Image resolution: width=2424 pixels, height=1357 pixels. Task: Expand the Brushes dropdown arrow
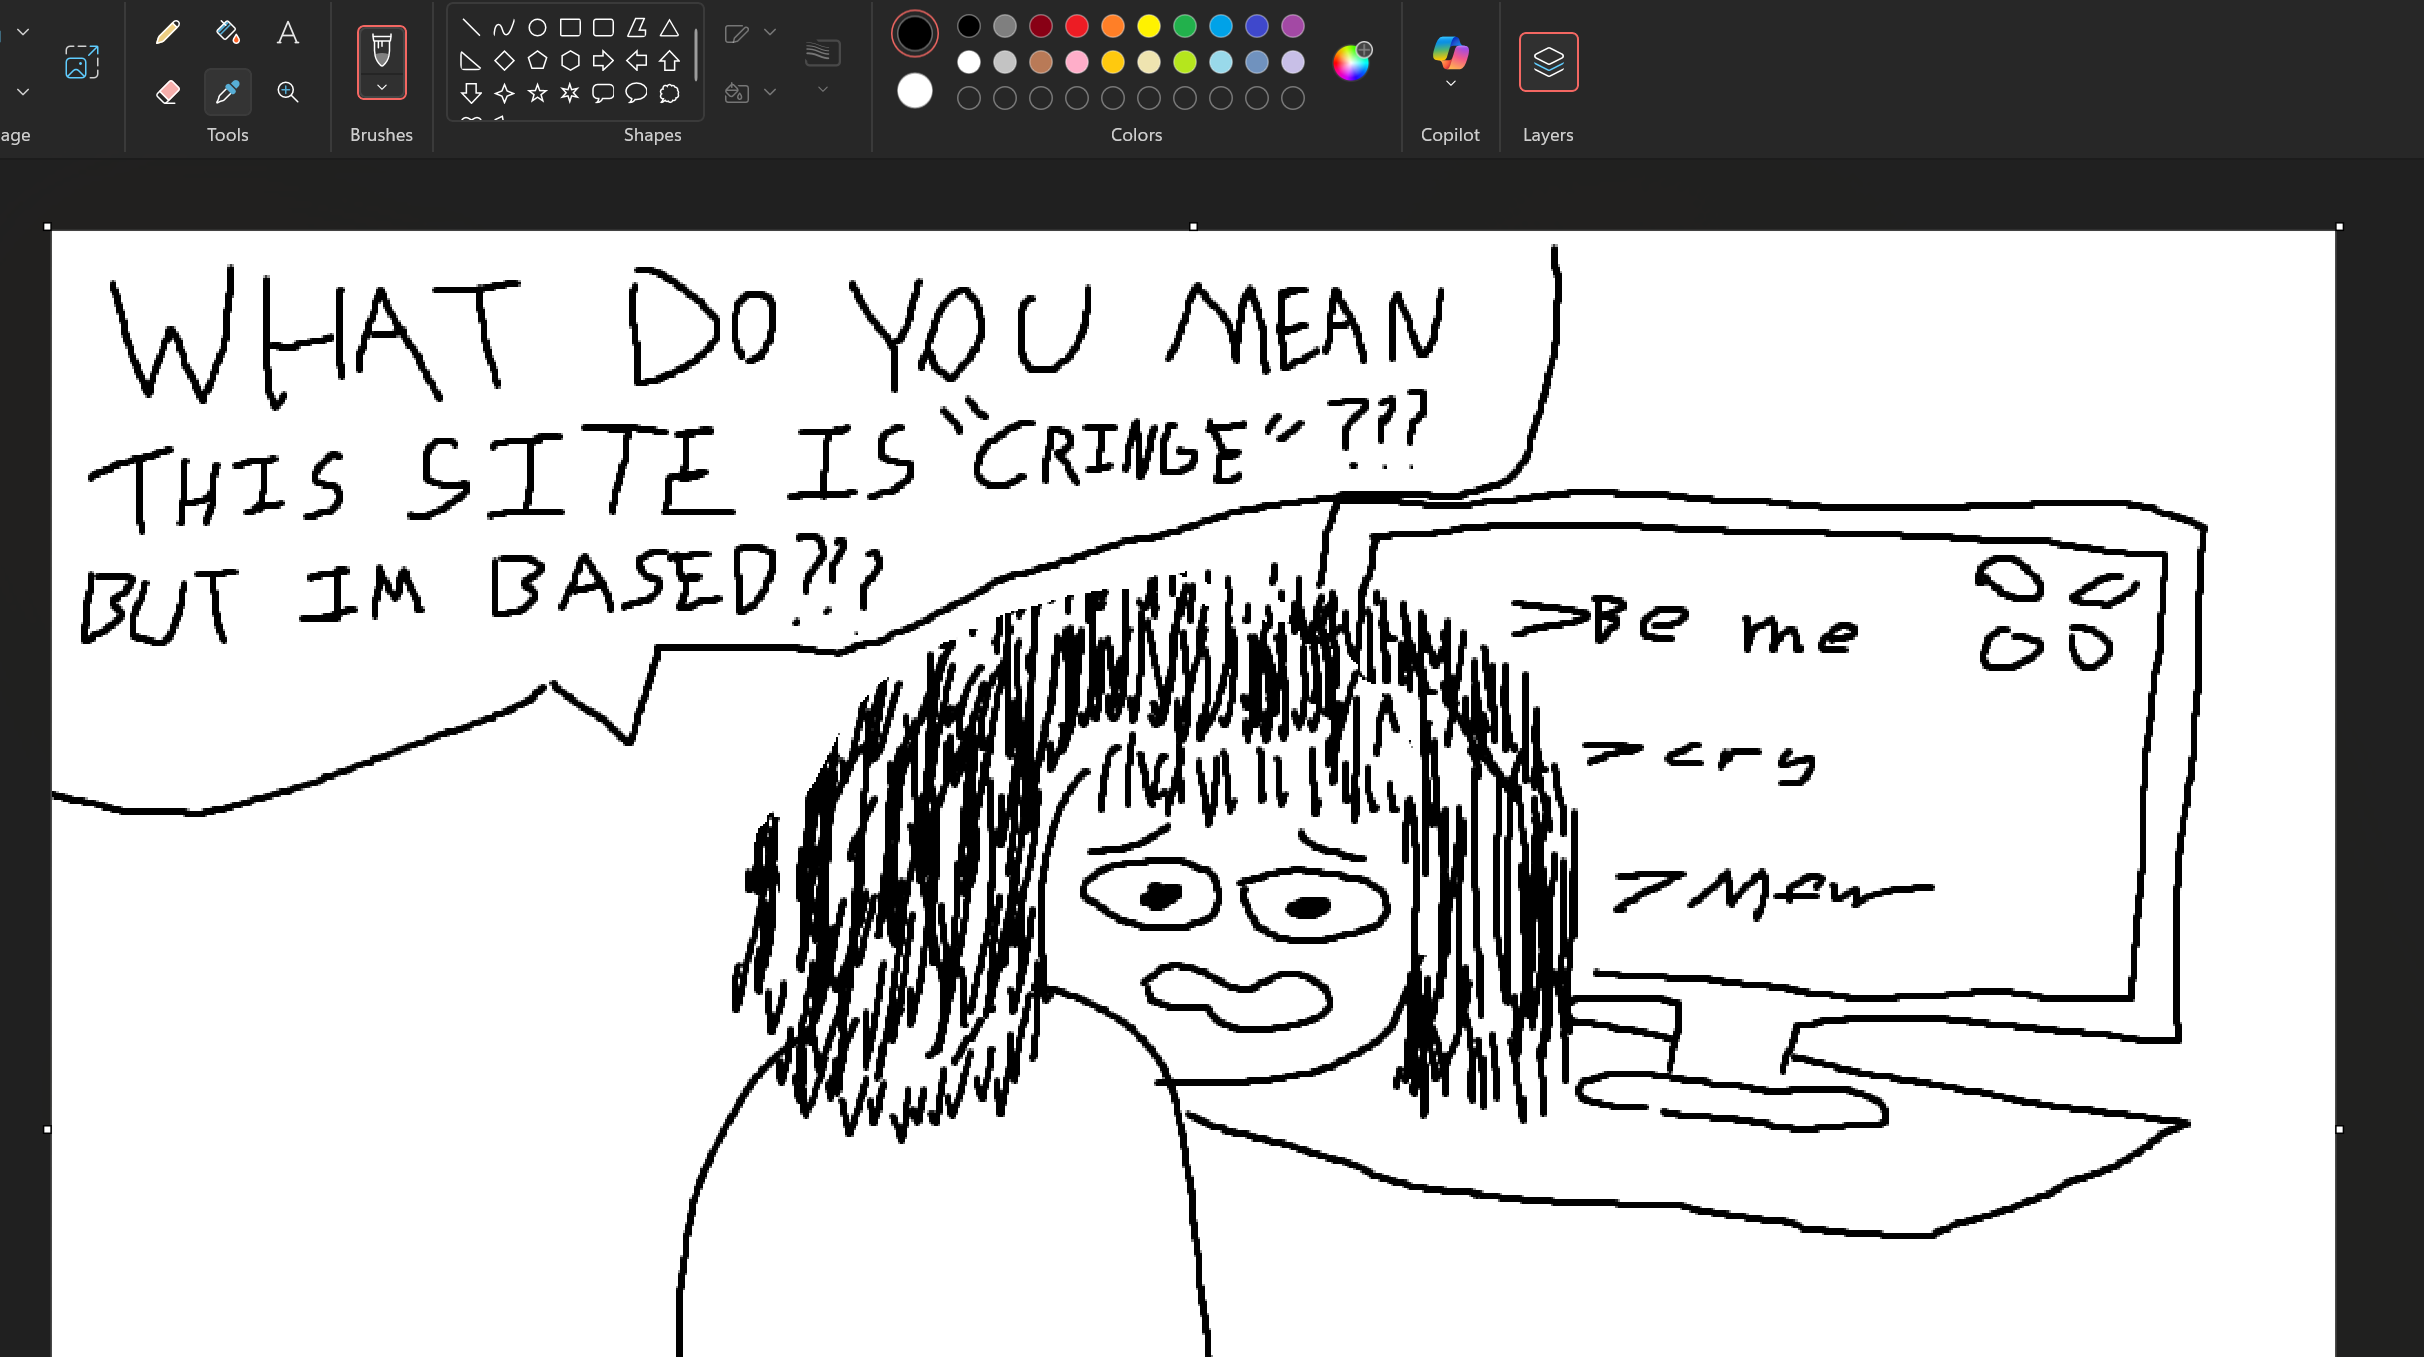click(x=381, y=88)
